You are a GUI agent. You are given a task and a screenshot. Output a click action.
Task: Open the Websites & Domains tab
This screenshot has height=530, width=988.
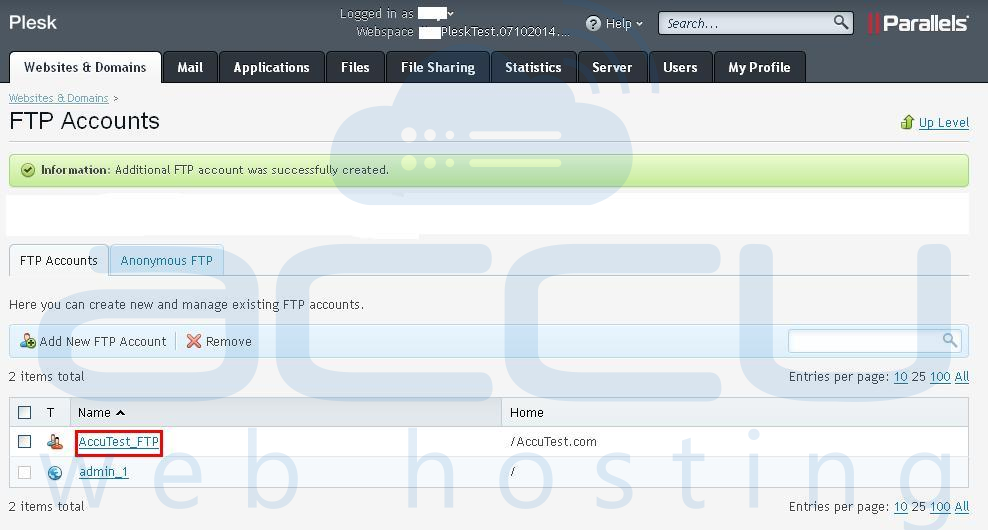[x=85, y=67]
